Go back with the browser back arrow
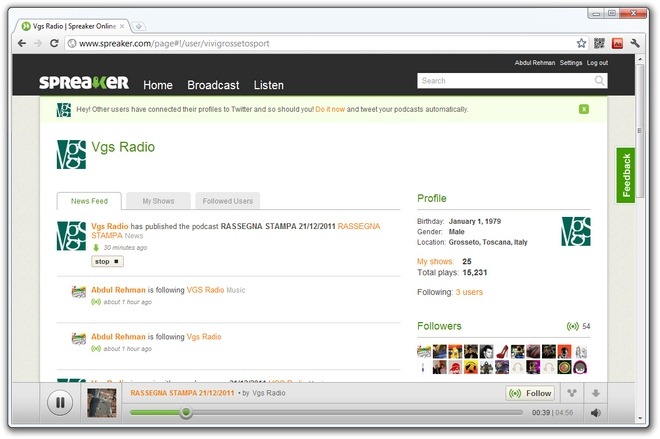Viewport: 660px width, 439px height. (x=22, y=43)
